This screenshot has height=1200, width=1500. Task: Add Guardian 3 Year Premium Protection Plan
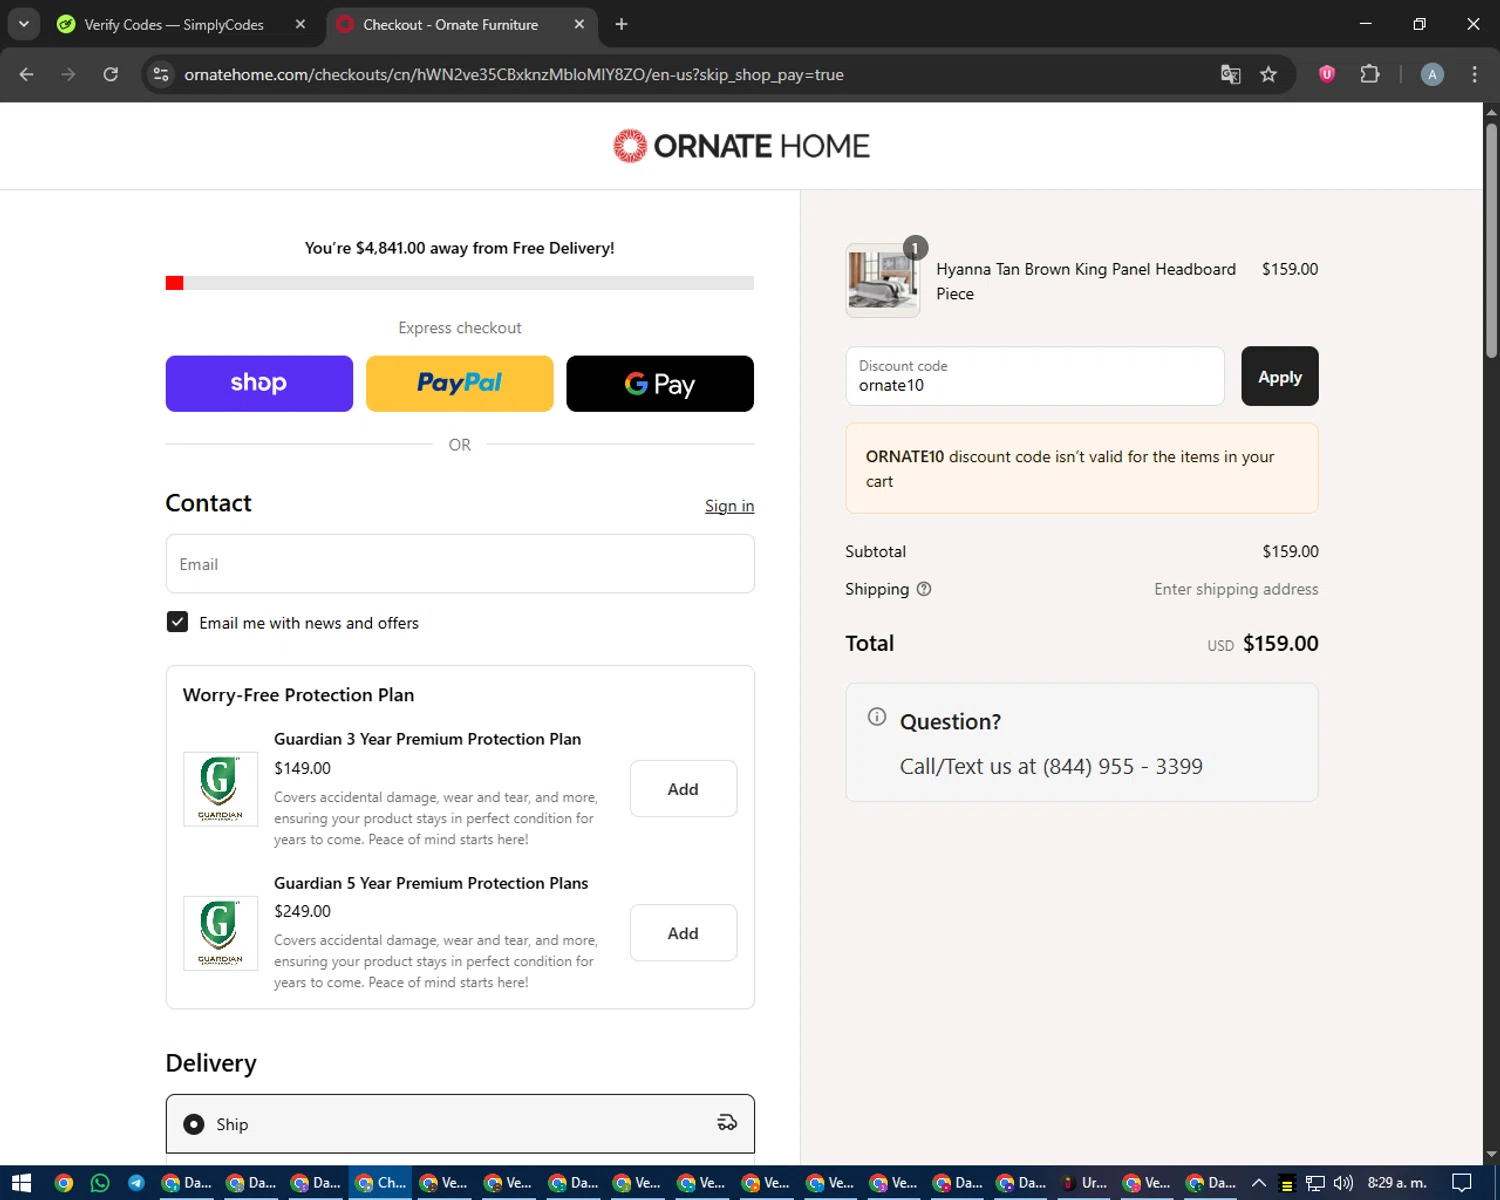click(683, 789)
